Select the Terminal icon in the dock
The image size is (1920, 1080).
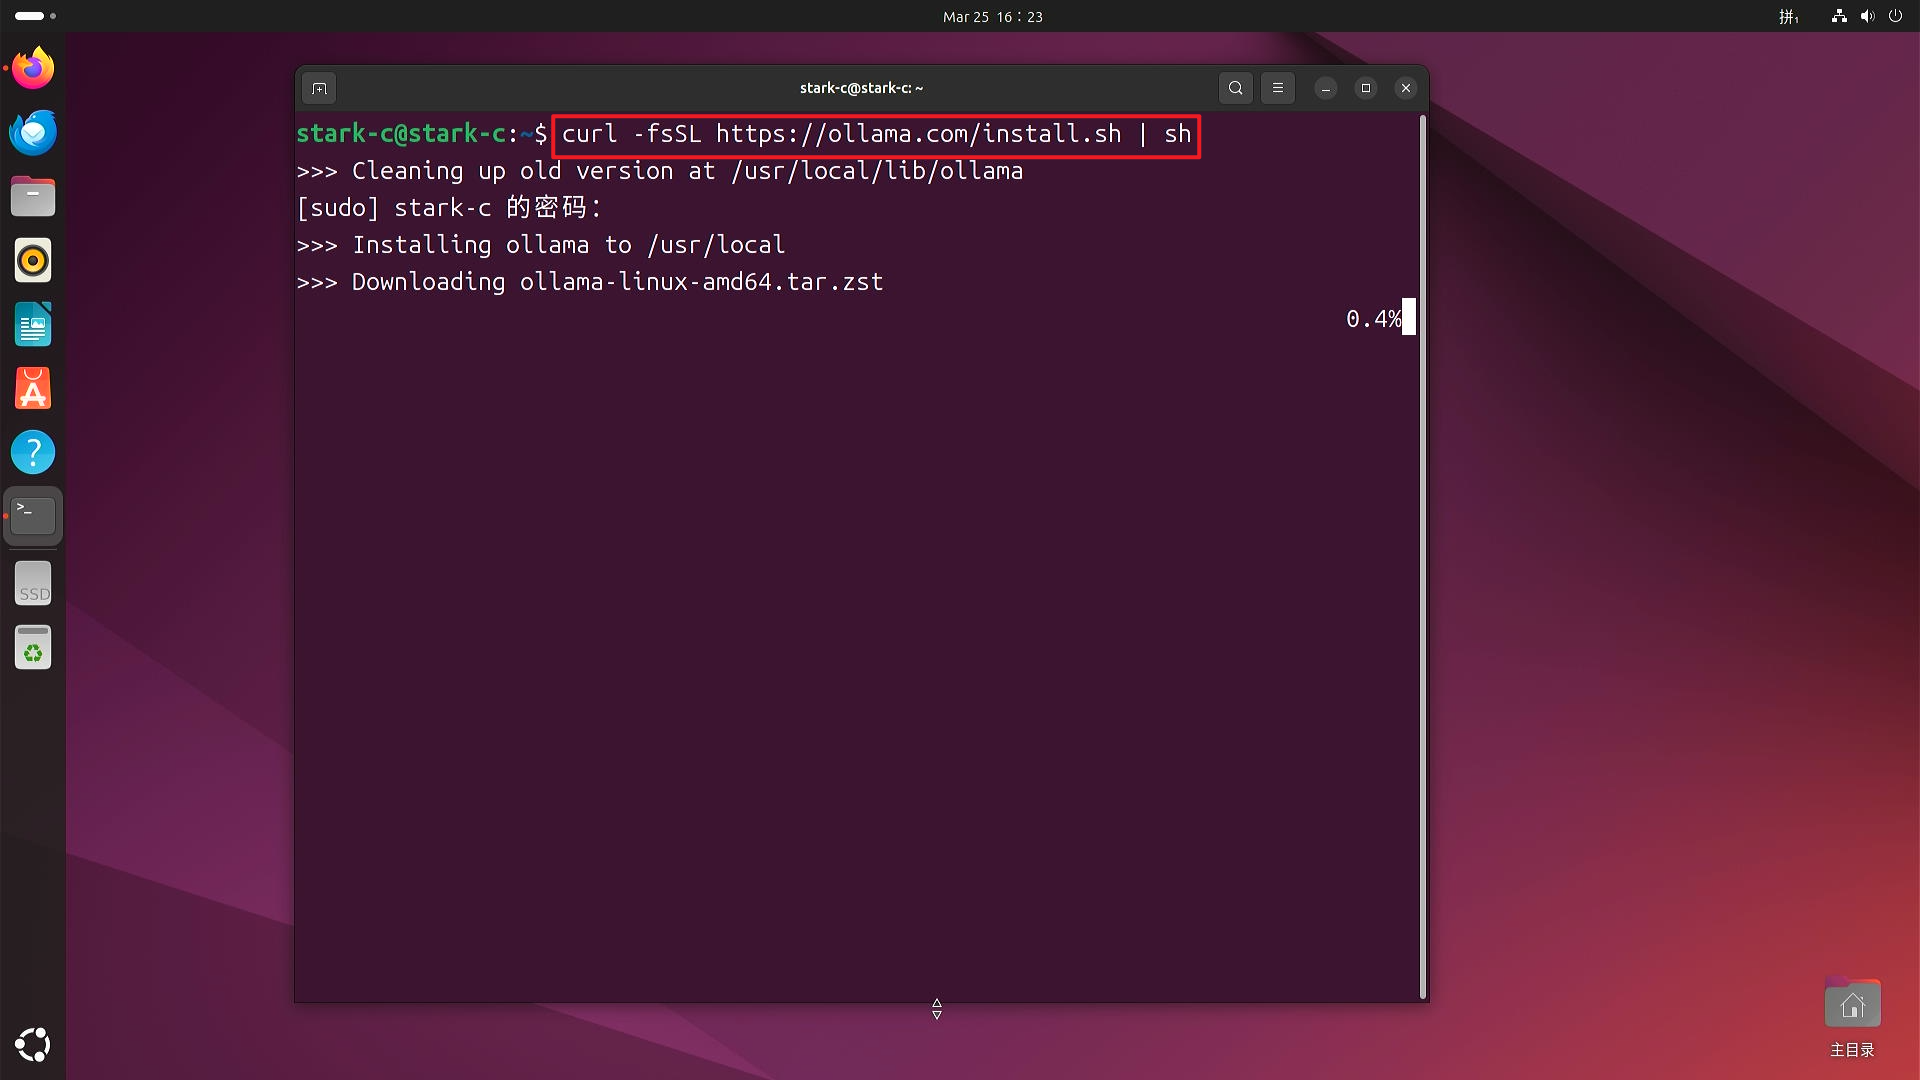point(33,516)
